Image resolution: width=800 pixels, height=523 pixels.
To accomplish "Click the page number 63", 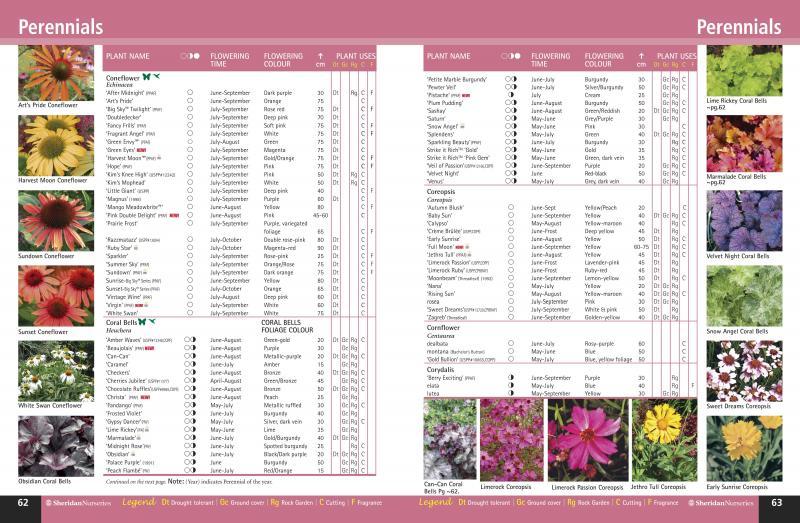I will 776,502.
